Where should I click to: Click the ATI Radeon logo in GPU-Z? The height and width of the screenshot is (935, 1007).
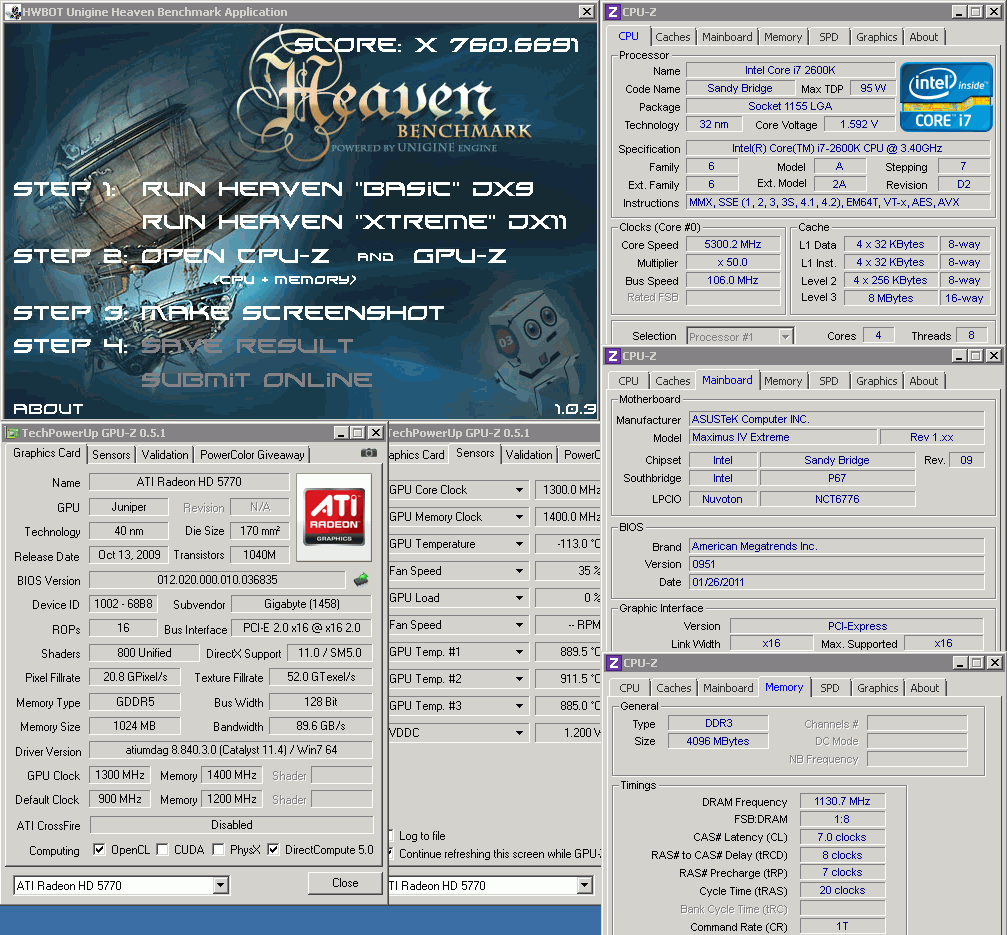click(x=334, y=517)
